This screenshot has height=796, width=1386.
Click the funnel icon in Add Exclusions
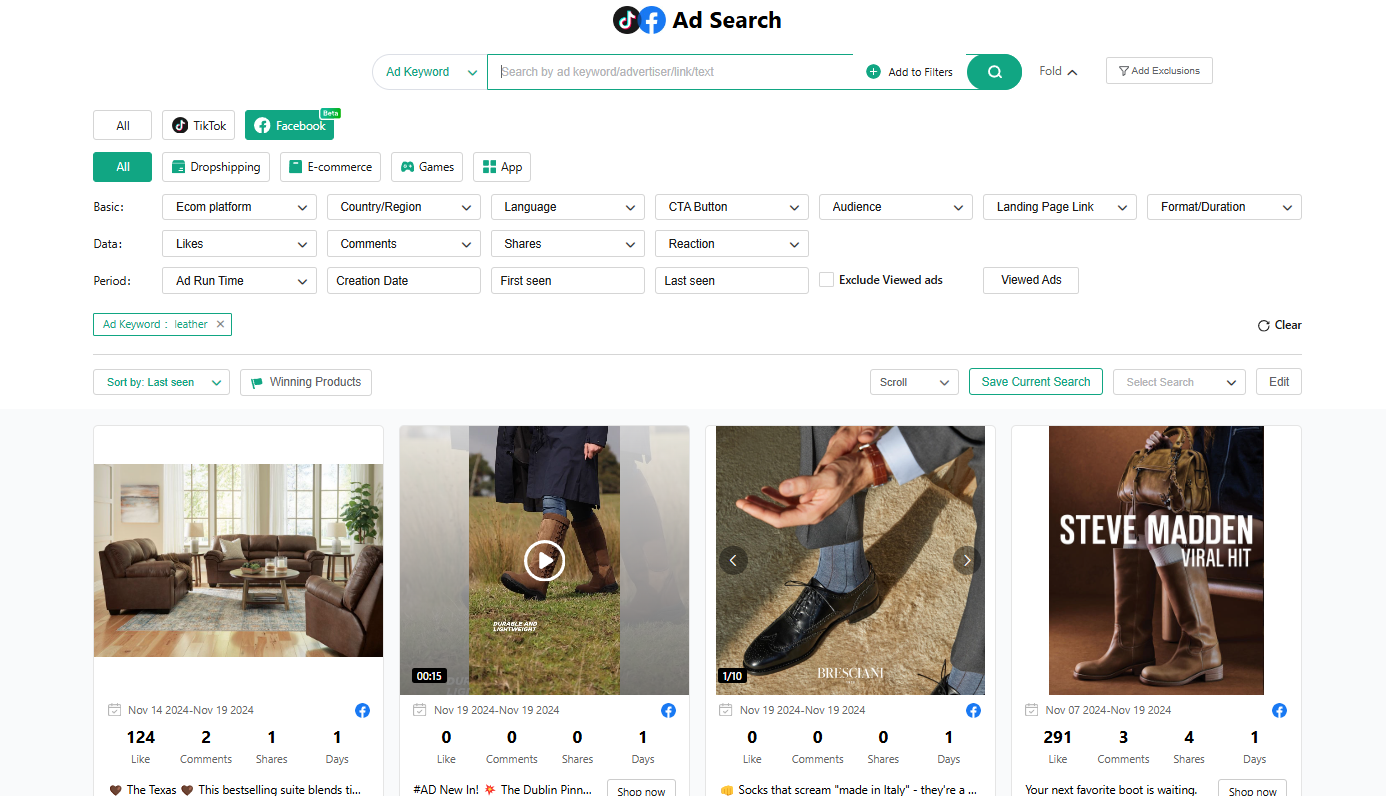point(1124,71)
